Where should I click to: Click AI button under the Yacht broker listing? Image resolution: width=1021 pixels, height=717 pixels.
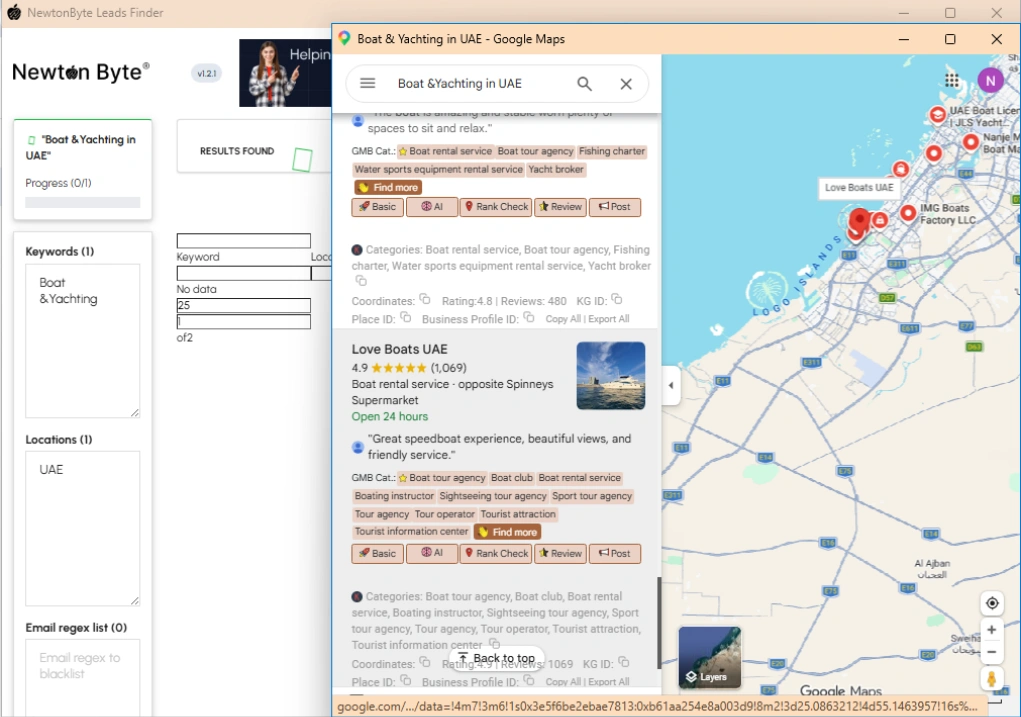432,207
